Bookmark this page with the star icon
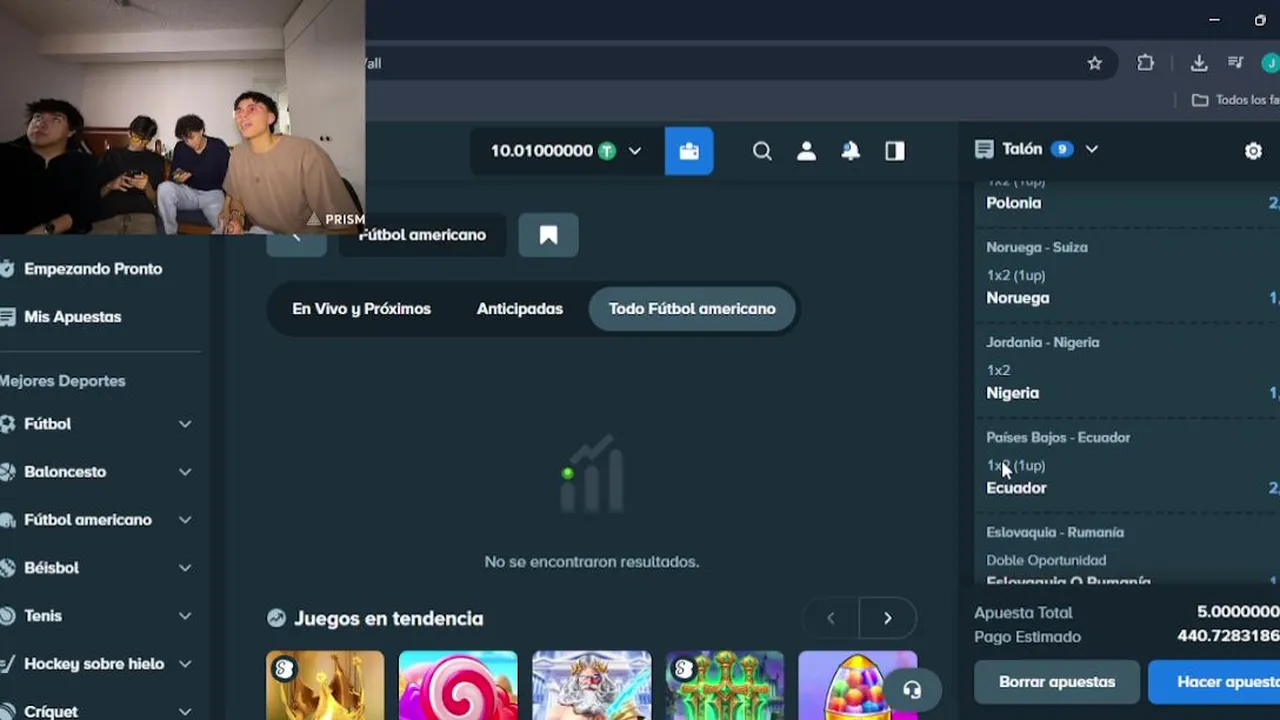1280x720 pixels. tap(1095, 63)
